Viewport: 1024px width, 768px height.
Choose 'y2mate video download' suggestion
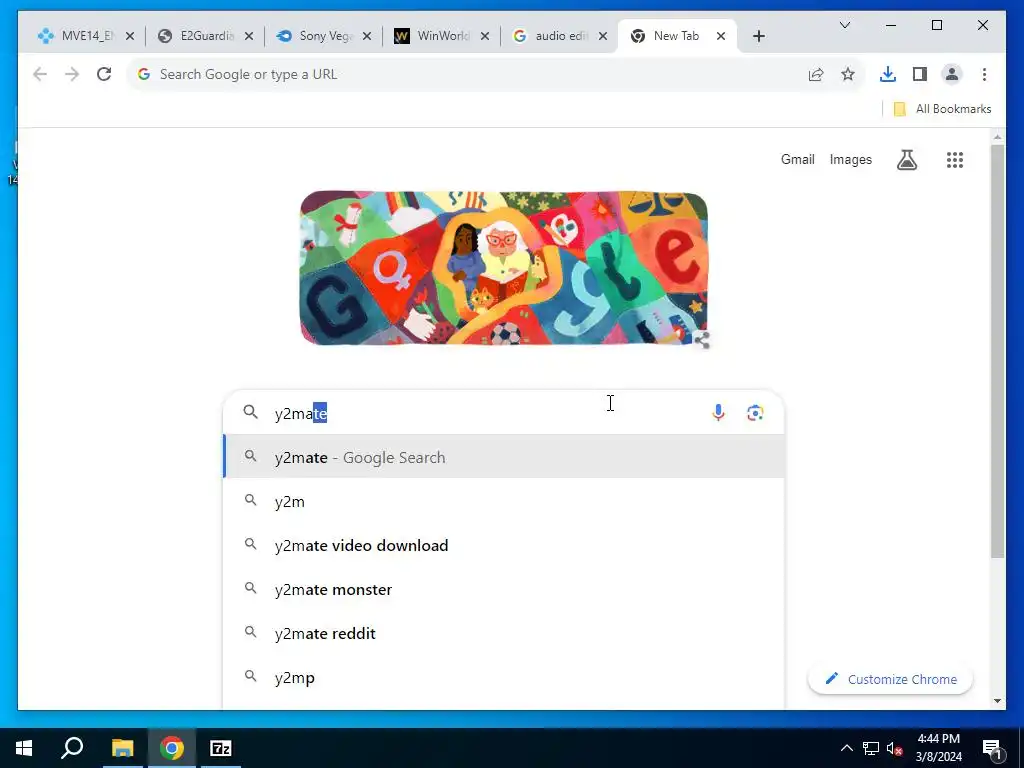click(x=504, y=545)
